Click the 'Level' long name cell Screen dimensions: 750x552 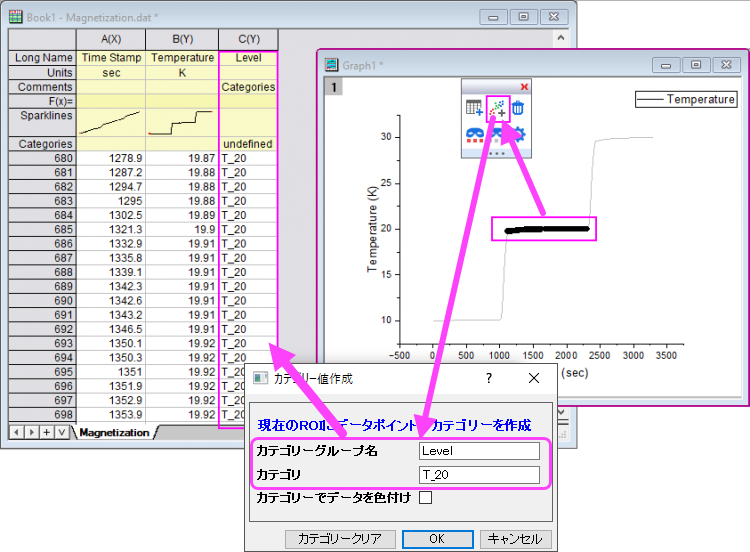248,58
